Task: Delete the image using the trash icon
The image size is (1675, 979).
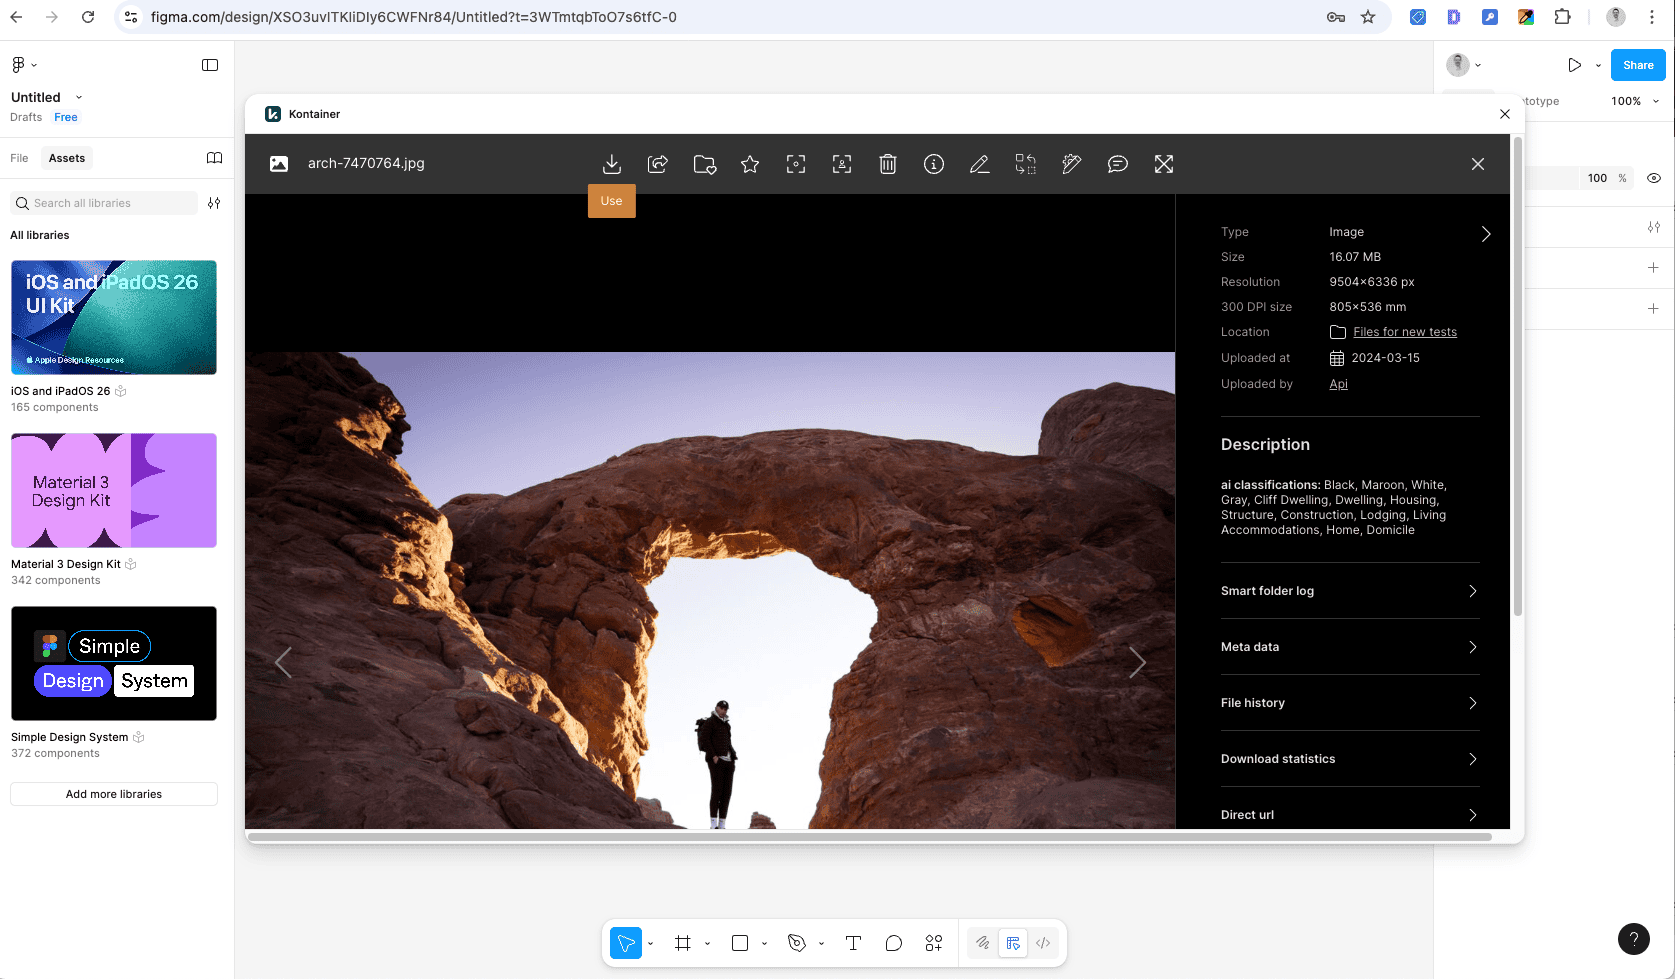Action: 887,163
